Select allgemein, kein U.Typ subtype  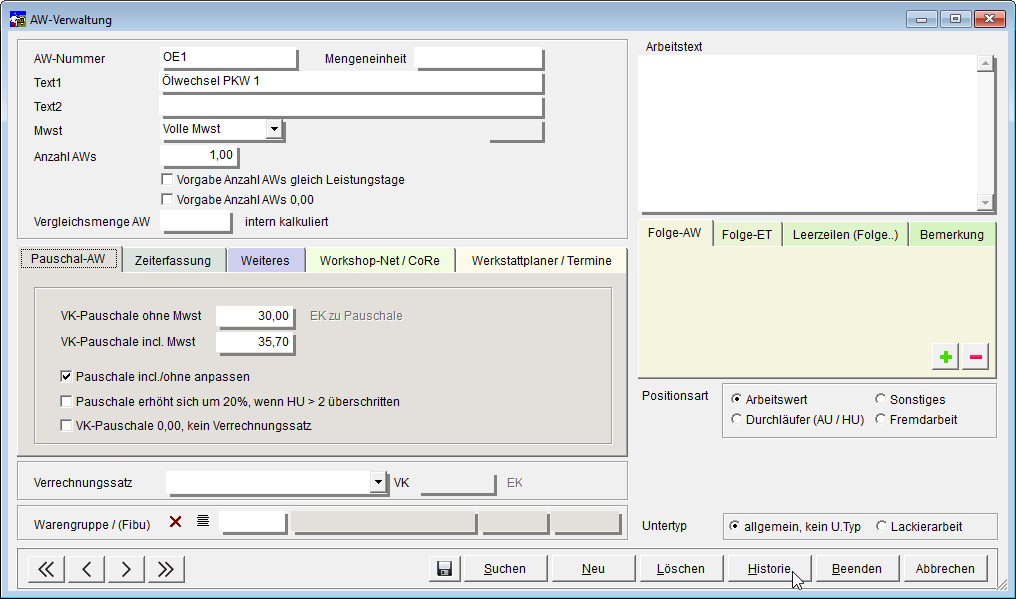pyautogui.click(x=734, y=526)
